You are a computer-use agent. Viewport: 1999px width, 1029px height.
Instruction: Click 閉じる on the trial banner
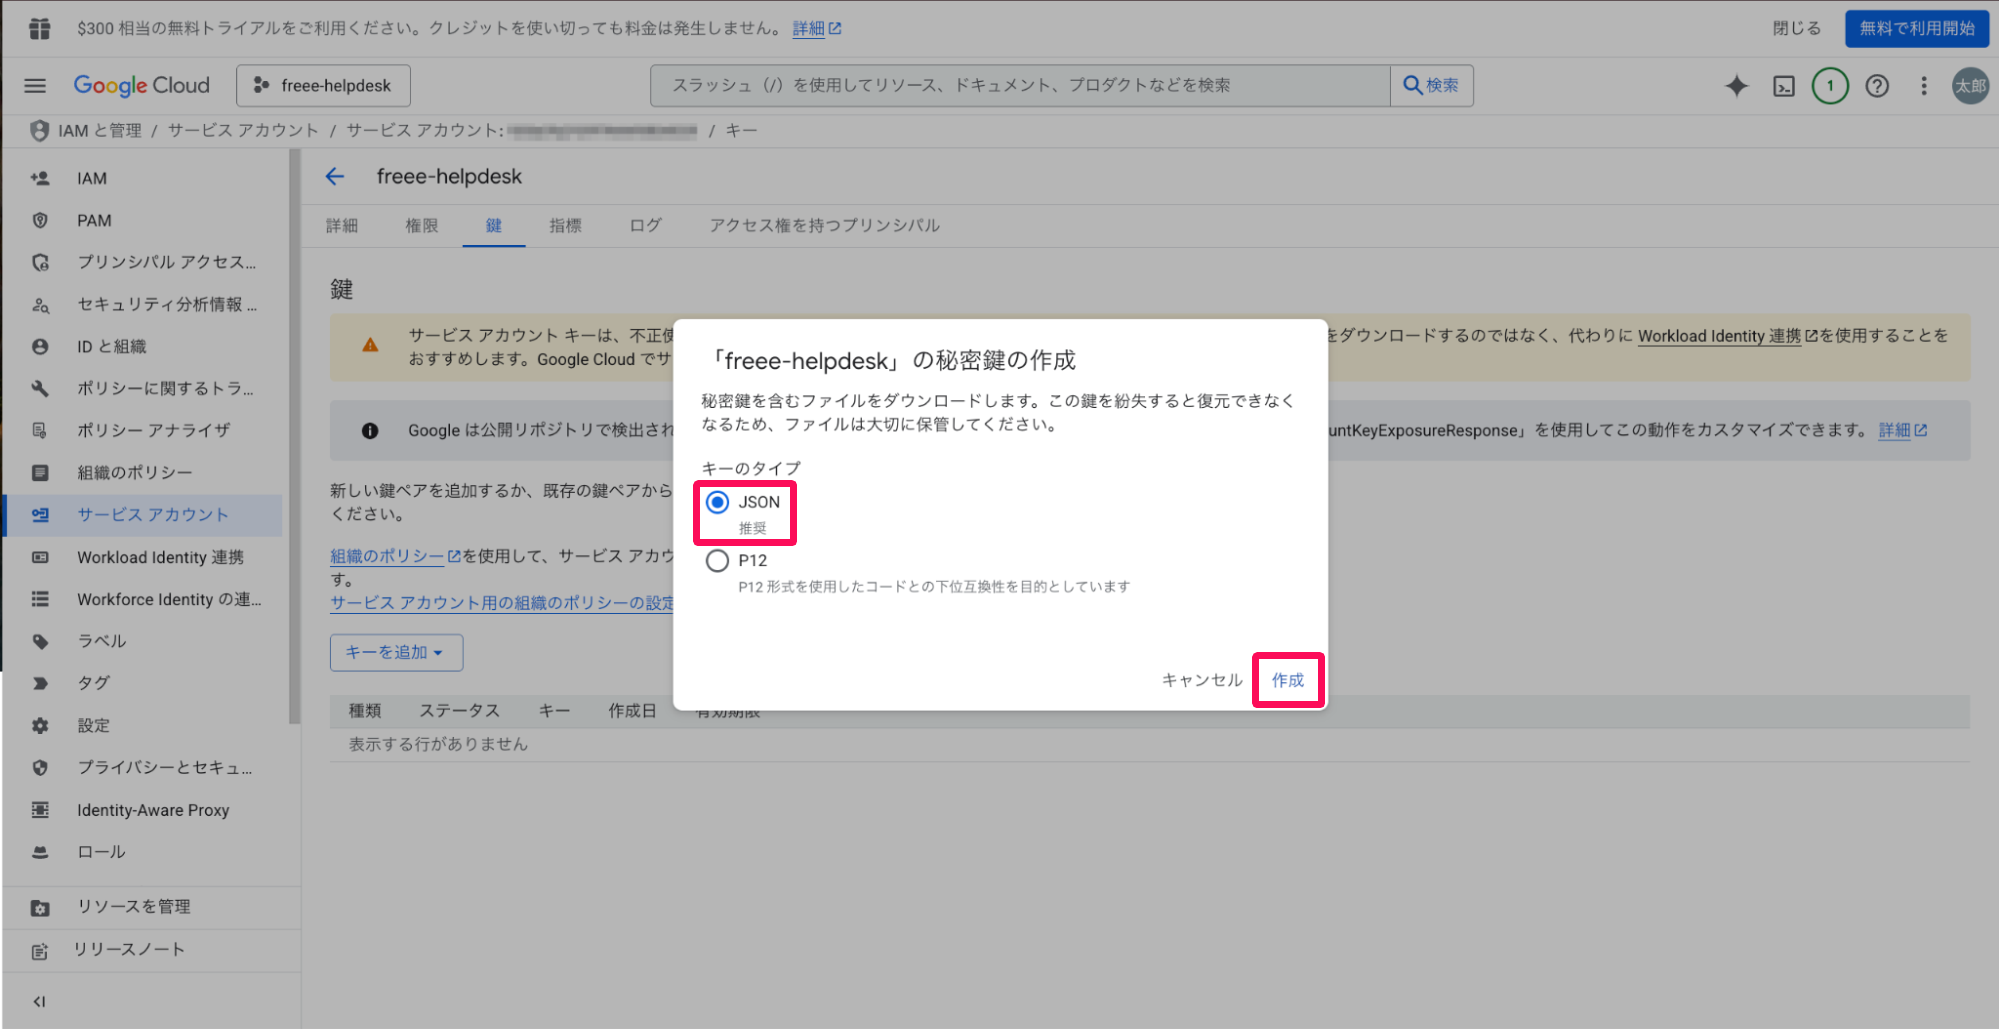click(x=1797, y=29)
